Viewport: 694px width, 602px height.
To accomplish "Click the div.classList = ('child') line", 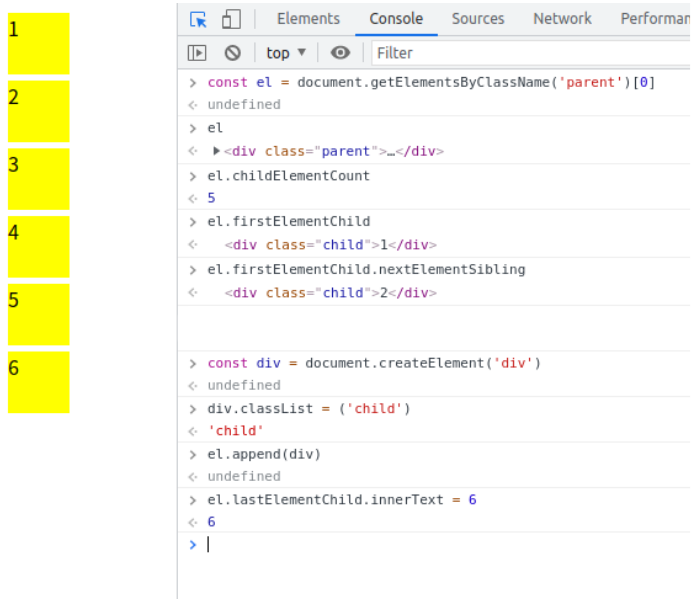I will click(x=309, y=409).
